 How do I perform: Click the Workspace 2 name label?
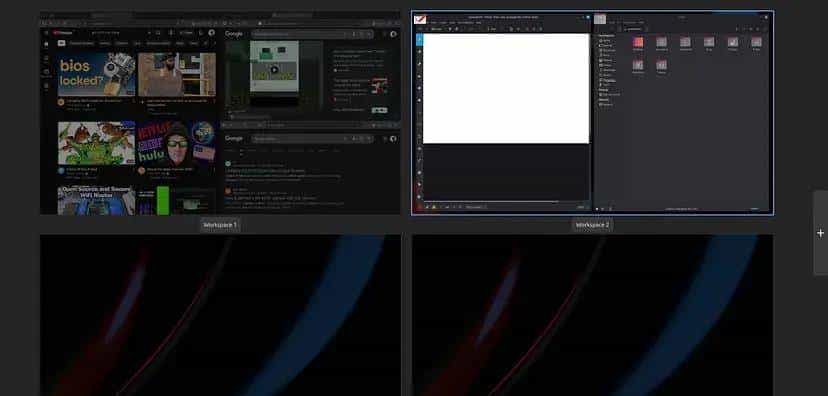coord(592,225)
